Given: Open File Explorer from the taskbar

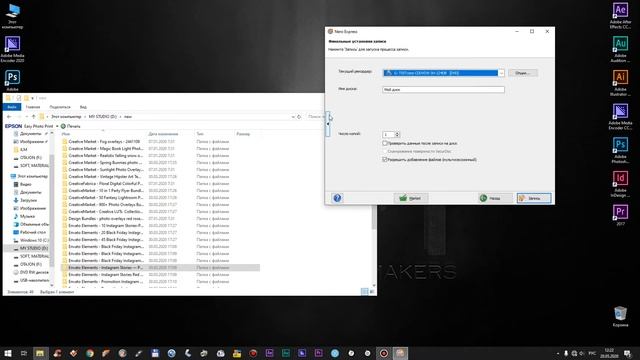Looking at the screenshot, I should [40, 353].
